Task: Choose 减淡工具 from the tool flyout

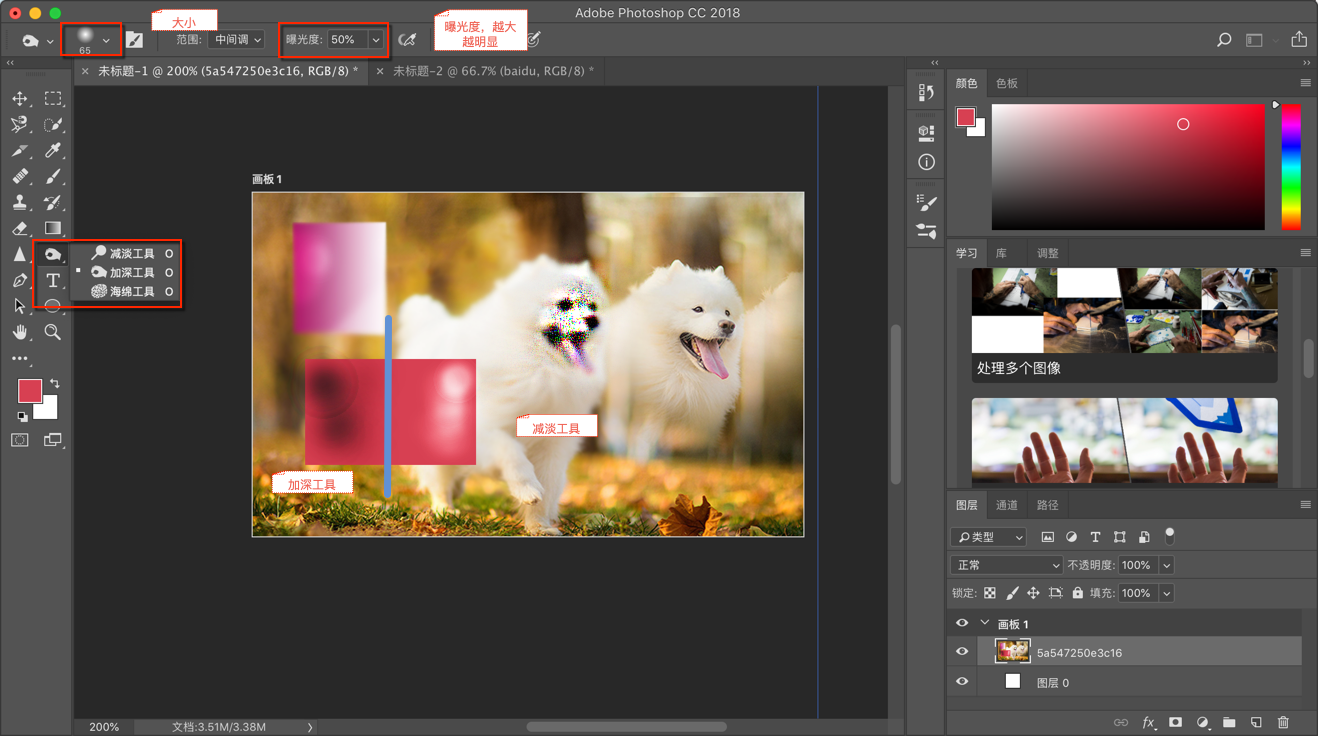Action: (x=131, y=254)
